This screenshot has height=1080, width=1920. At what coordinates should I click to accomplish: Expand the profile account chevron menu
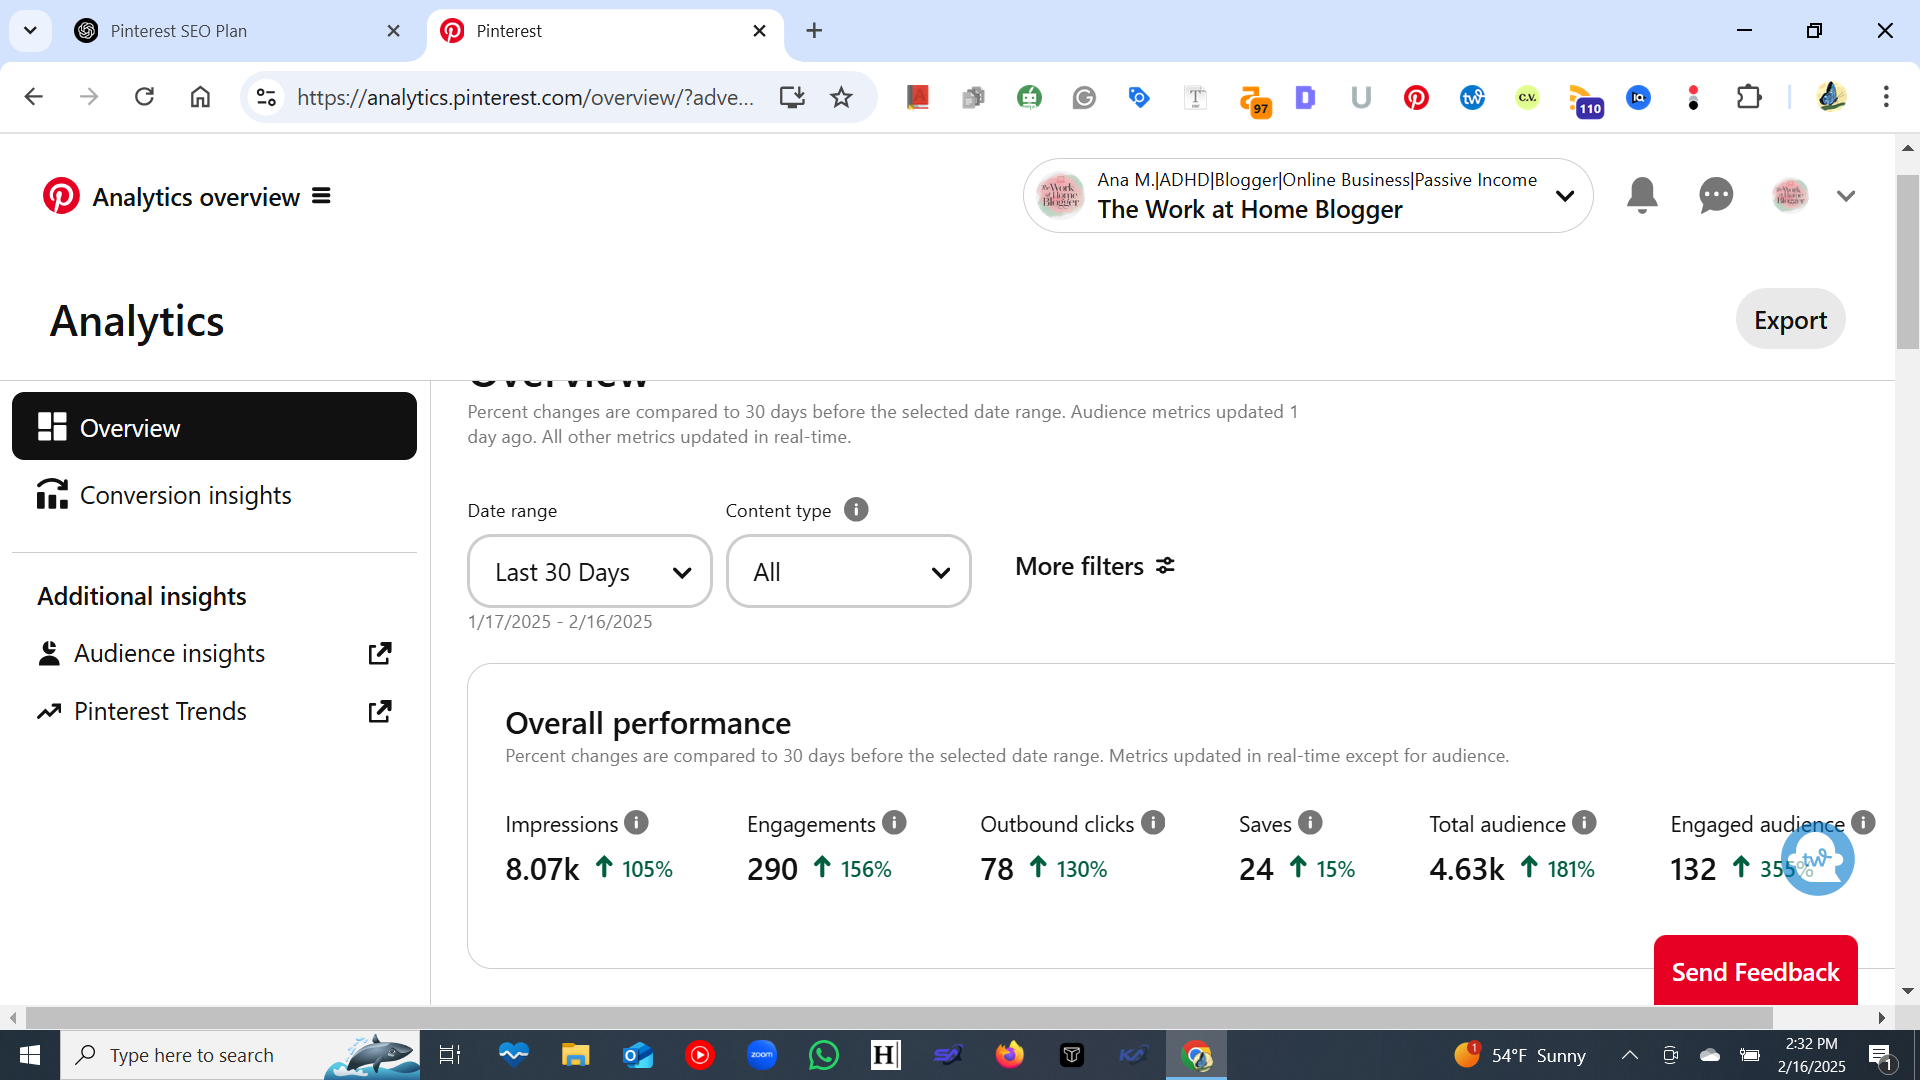click(1845, 196)
